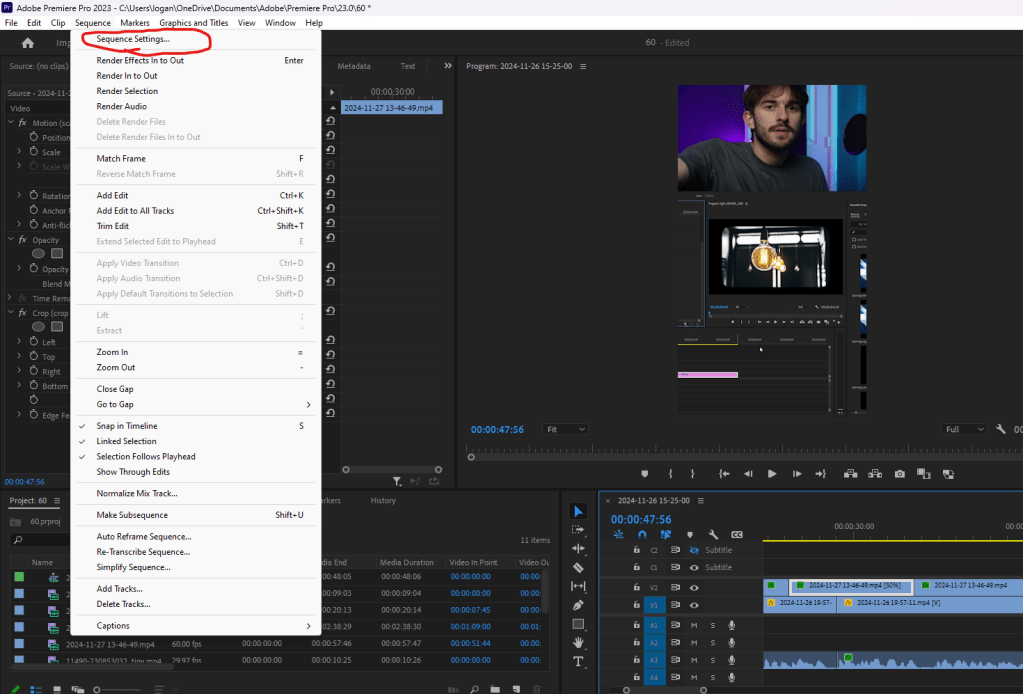Image resolution: width=1023 pixels, height=694 pixels.
Task: Choose Sequence Settings from the menu
Action: point(133,39)
